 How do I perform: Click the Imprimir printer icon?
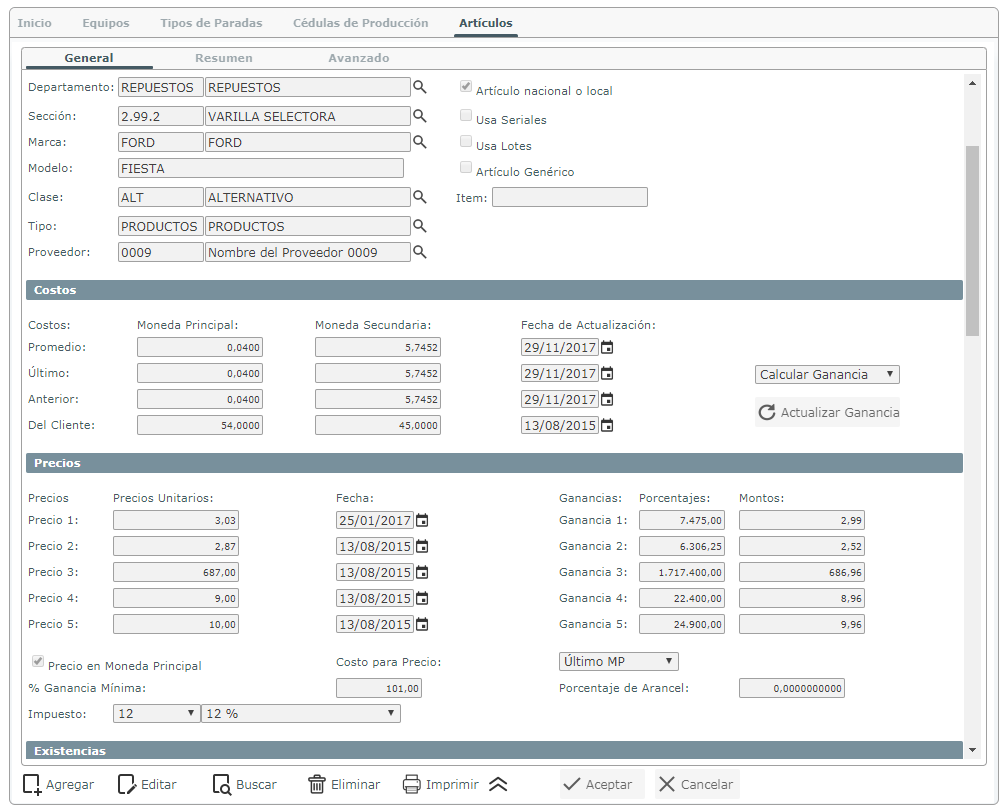click(x=412, y=784)
